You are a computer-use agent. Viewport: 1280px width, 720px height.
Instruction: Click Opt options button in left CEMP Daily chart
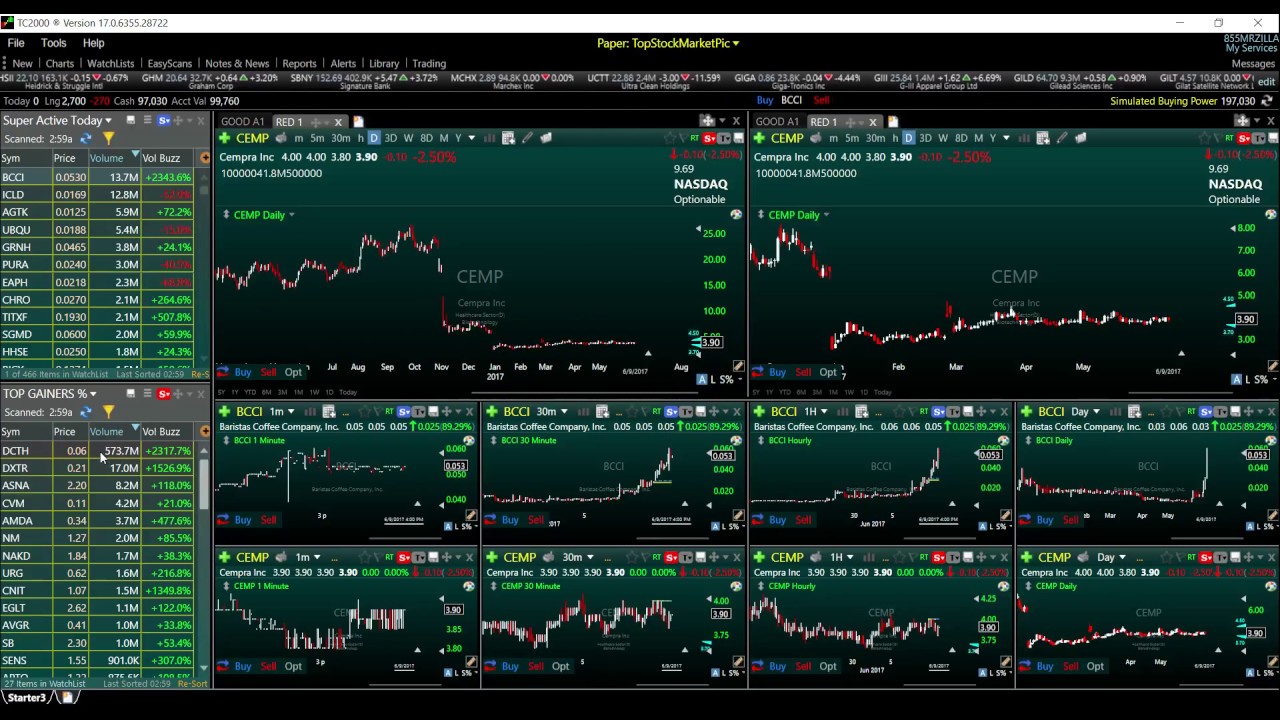pos(293,372)
